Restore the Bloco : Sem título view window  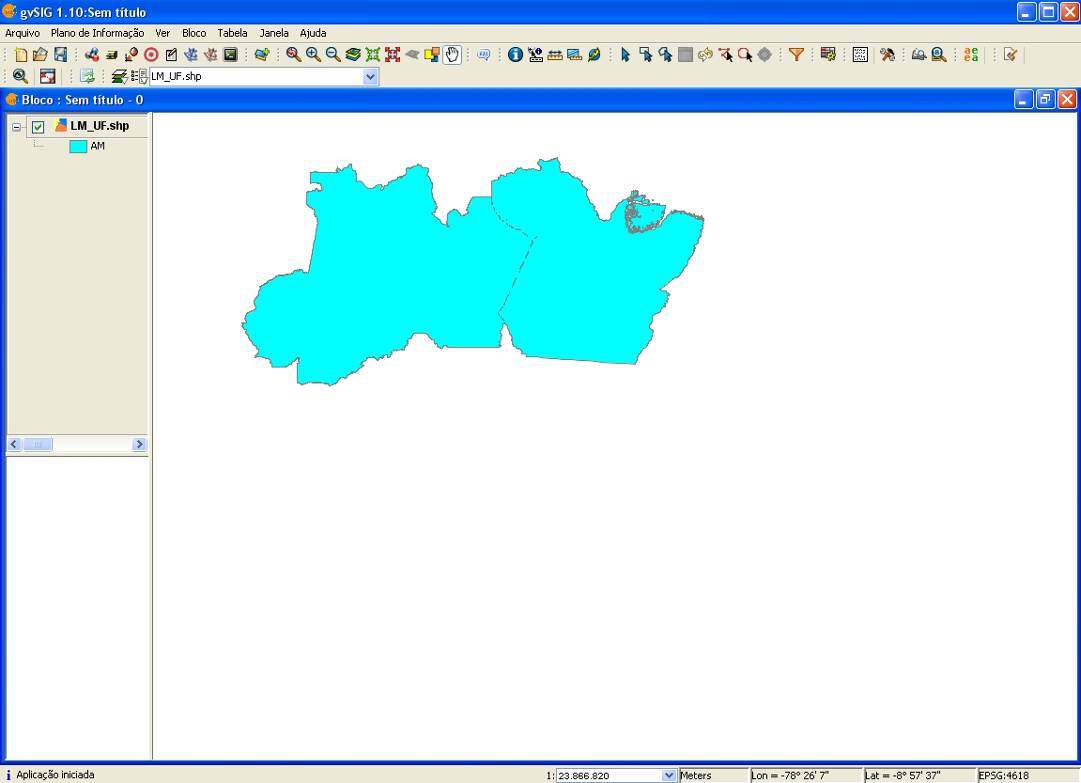pos(1045,100)
